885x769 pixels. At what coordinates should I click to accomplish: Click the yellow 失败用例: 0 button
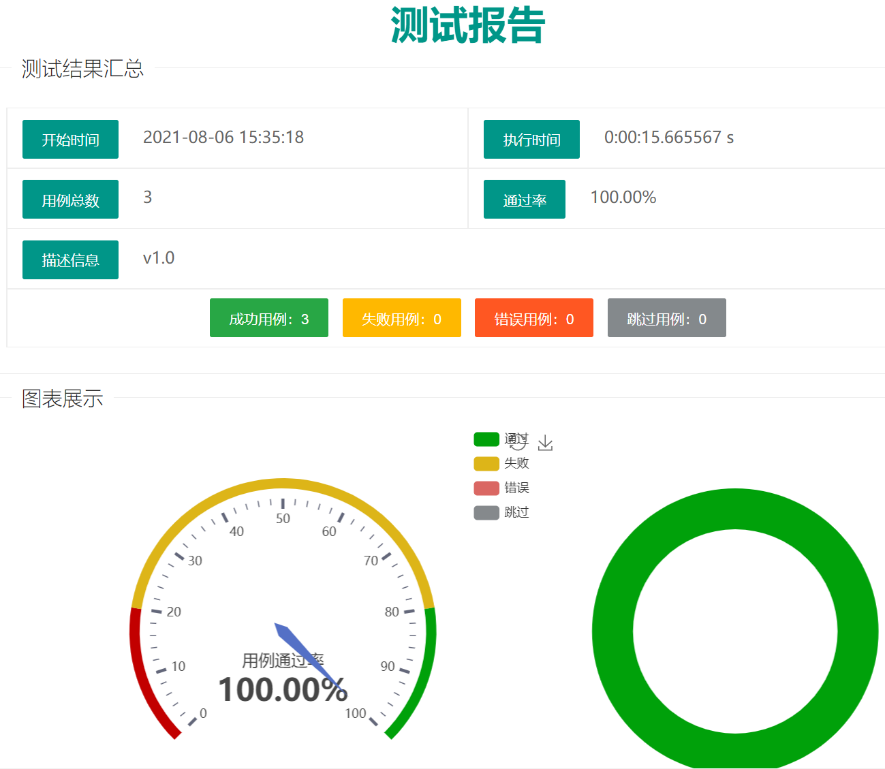click(x=401, y=318)
